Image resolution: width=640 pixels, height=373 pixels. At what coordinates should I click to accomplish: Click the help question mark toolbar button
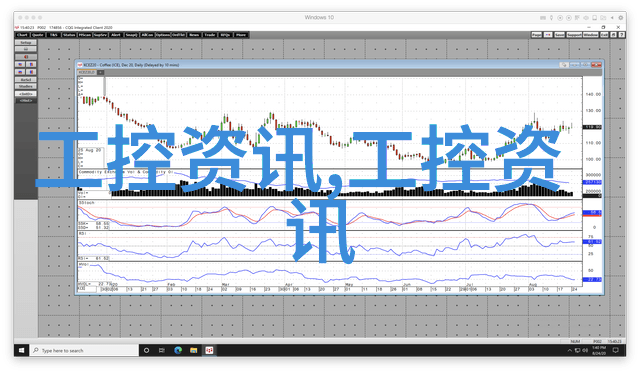coord(621,35)
